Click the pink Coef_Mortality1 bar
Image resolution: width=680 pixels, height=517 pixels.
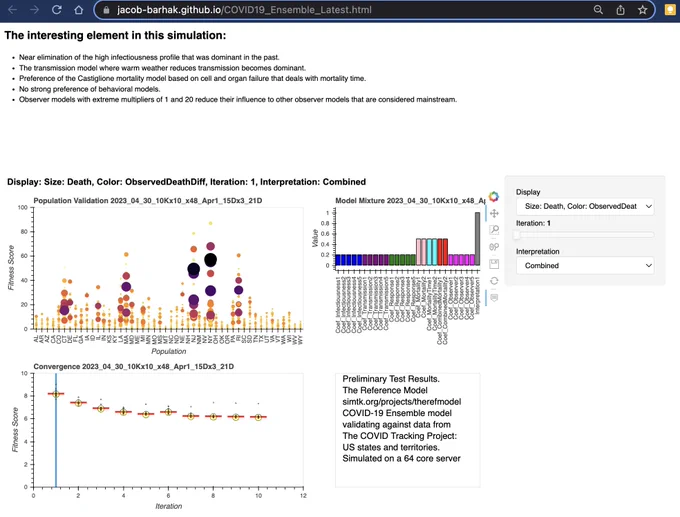(x=419, y=252)
